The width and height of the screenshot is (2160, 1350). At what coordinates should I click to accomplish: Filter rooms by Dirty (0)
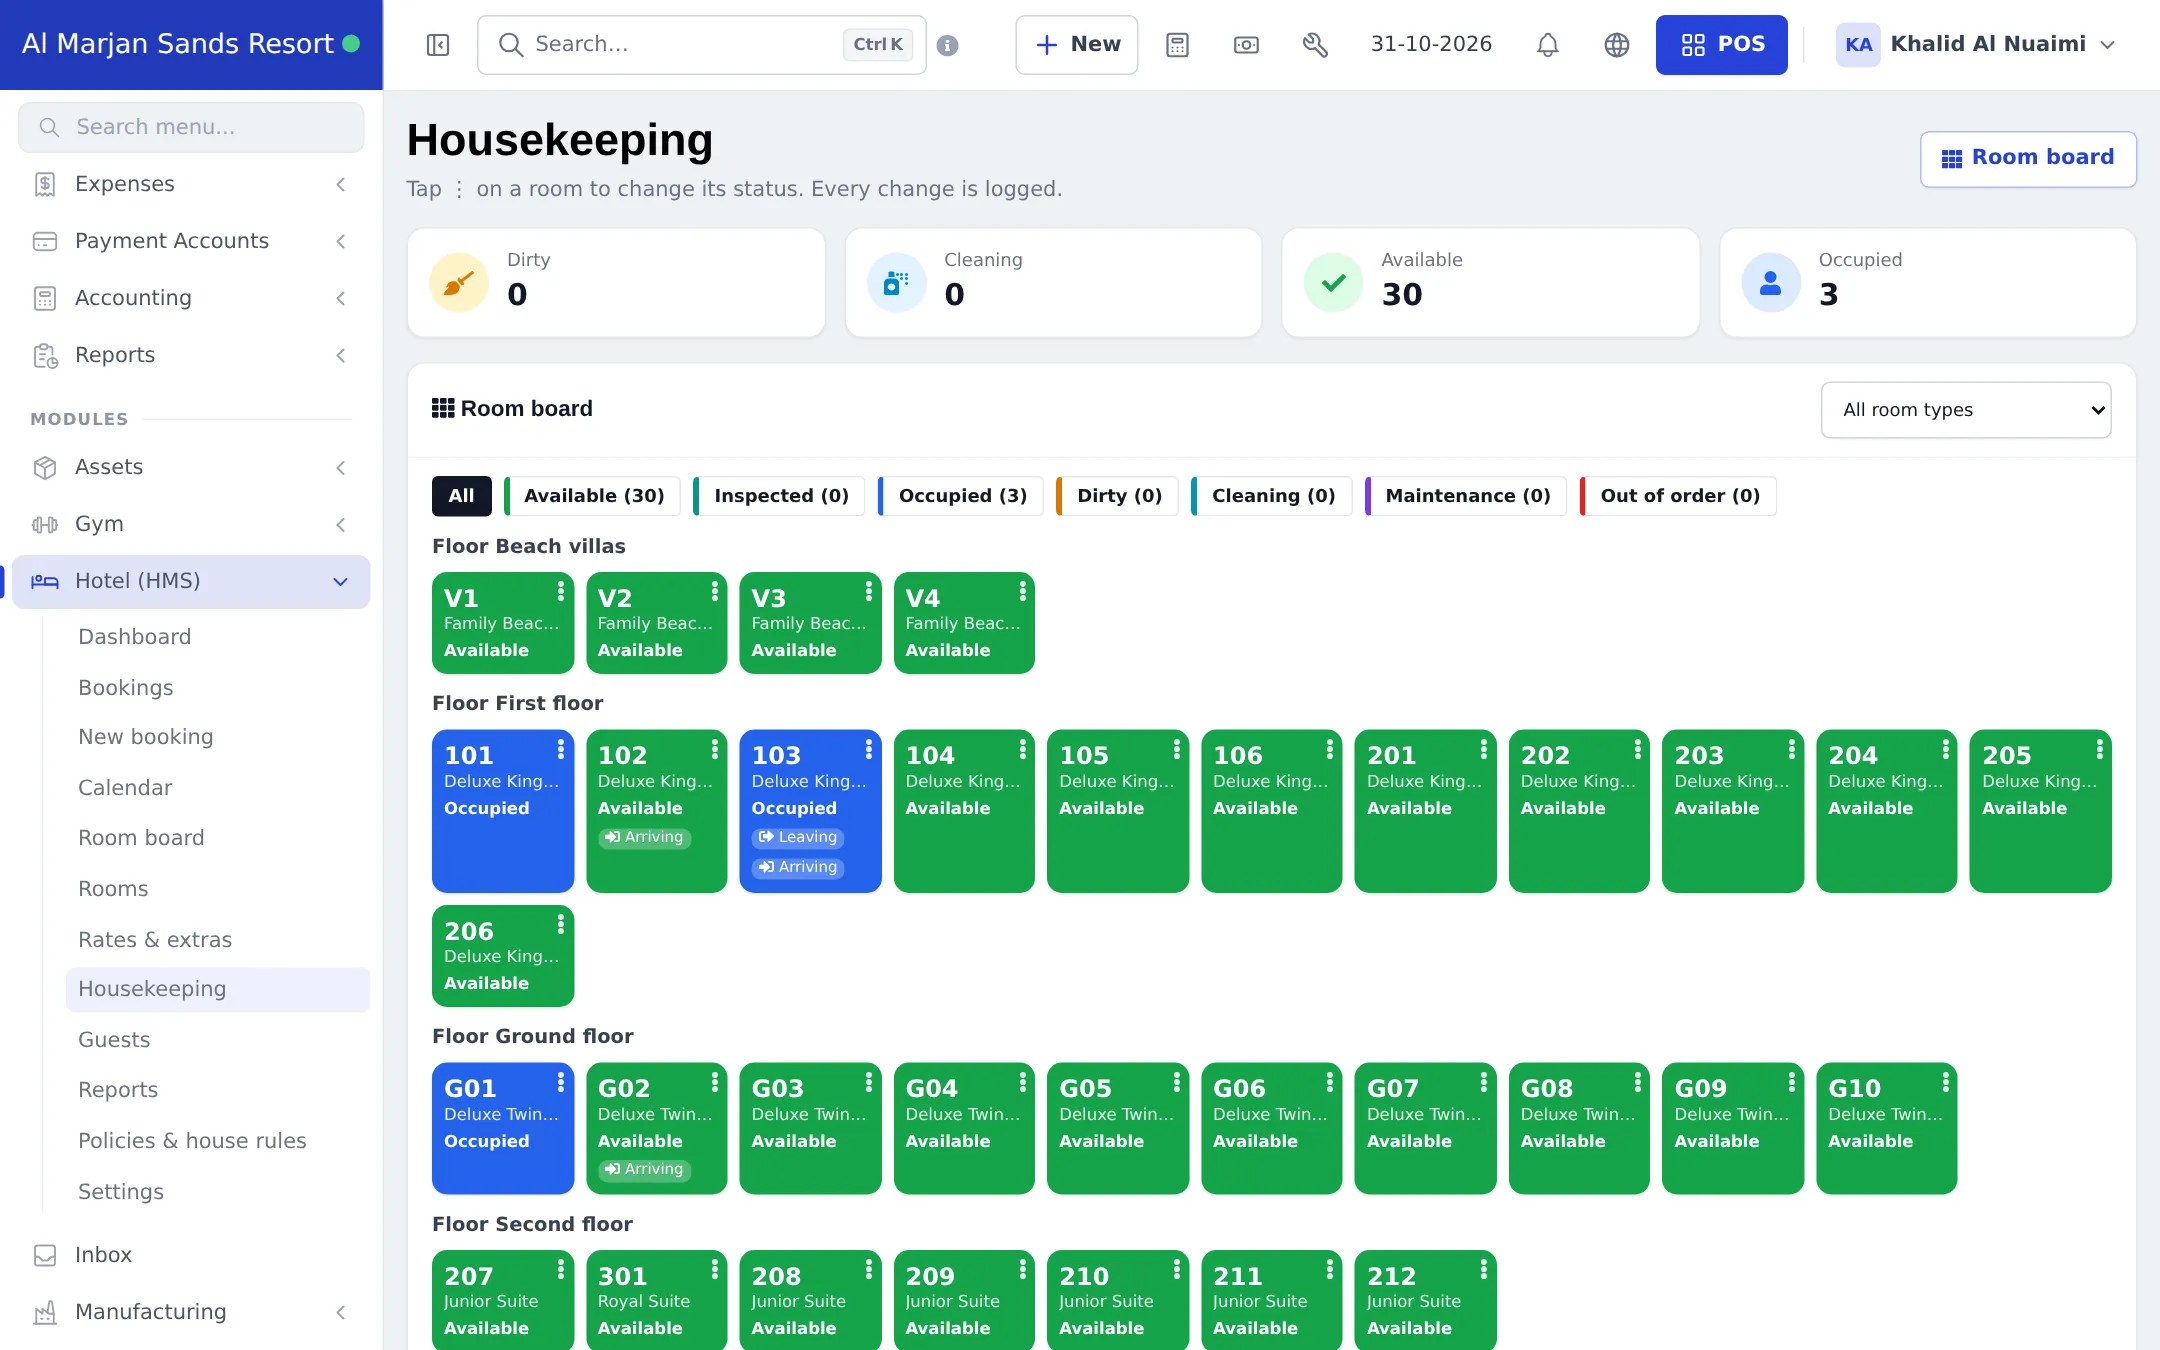(x=1118, y=496)
